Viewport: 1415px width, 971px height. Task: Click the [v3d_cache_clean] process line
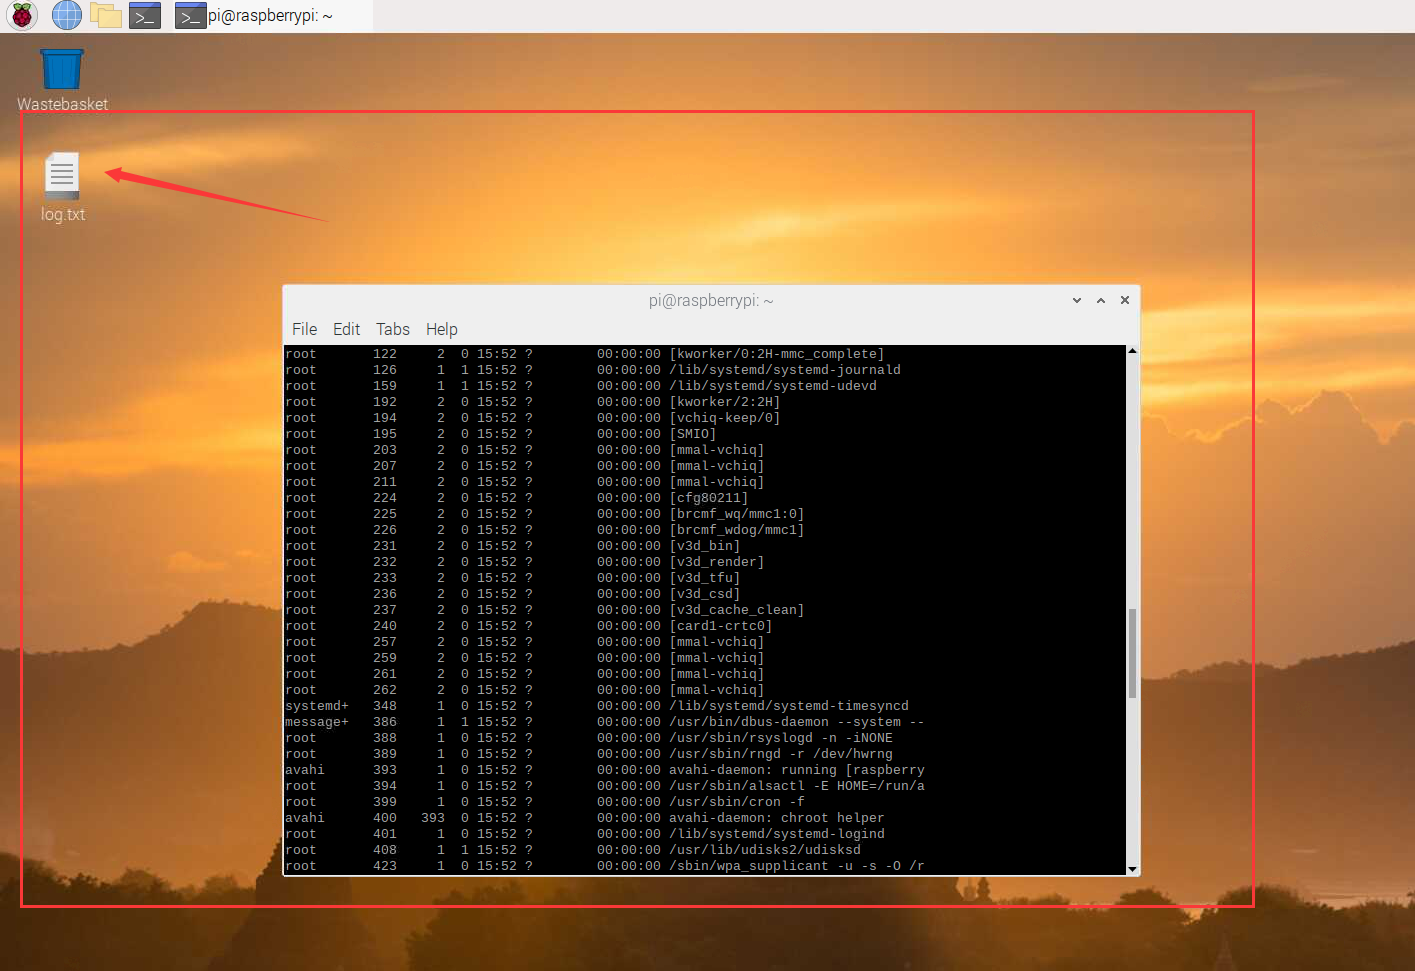(x=545, y=610)
